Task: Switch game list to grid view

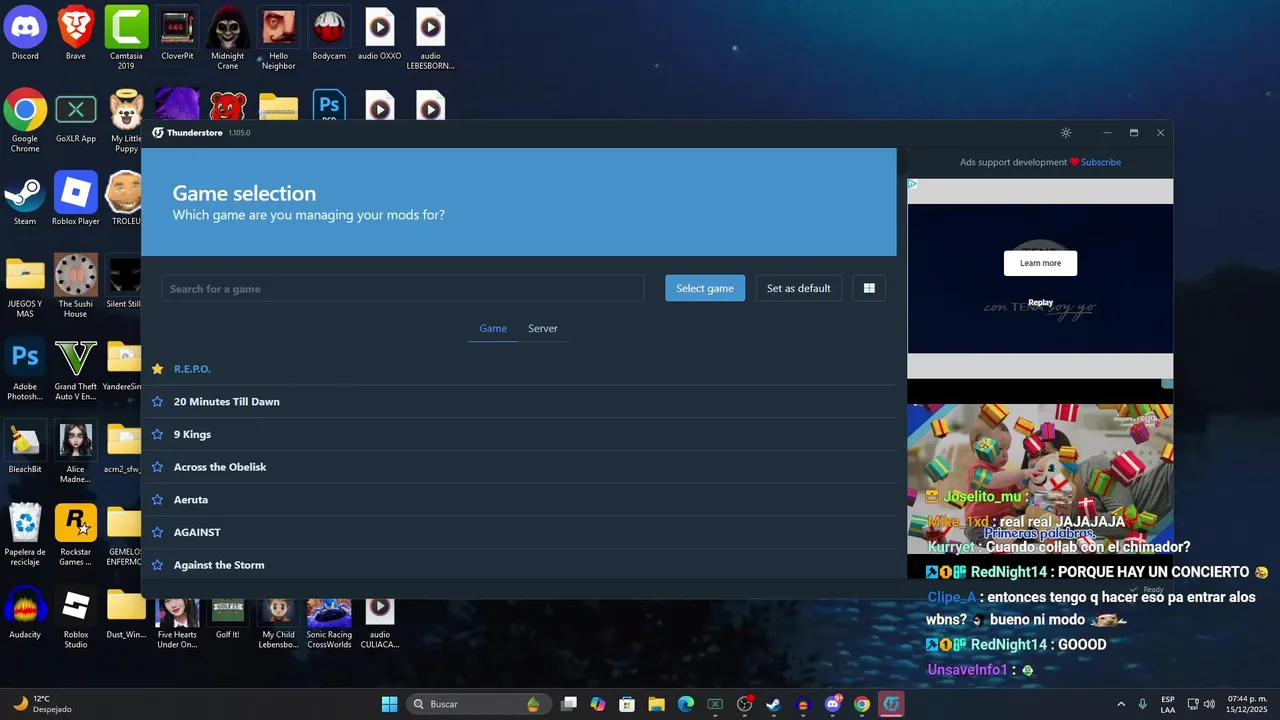Action: (x=869, y=288)
